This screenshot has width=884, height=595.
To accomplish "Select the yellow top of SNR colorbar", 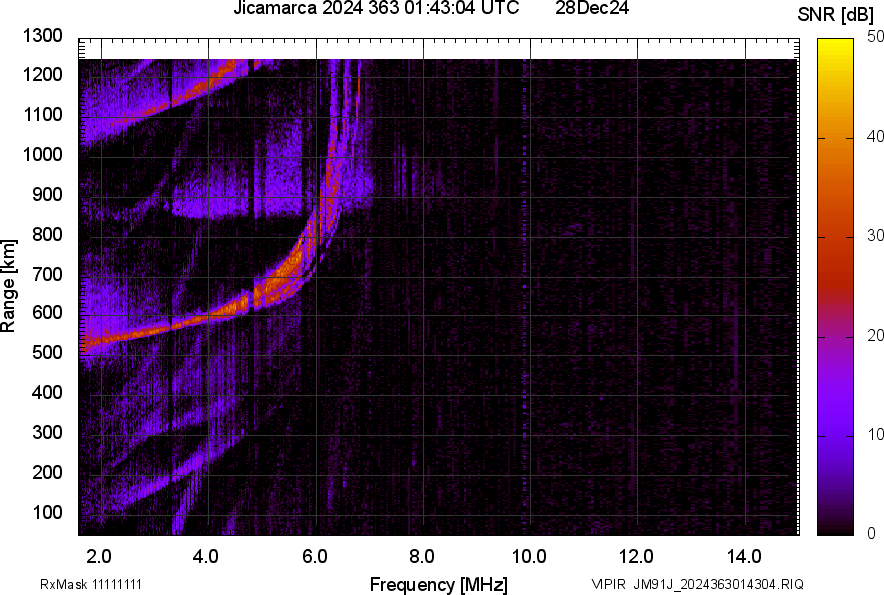I will pos(836,45).
